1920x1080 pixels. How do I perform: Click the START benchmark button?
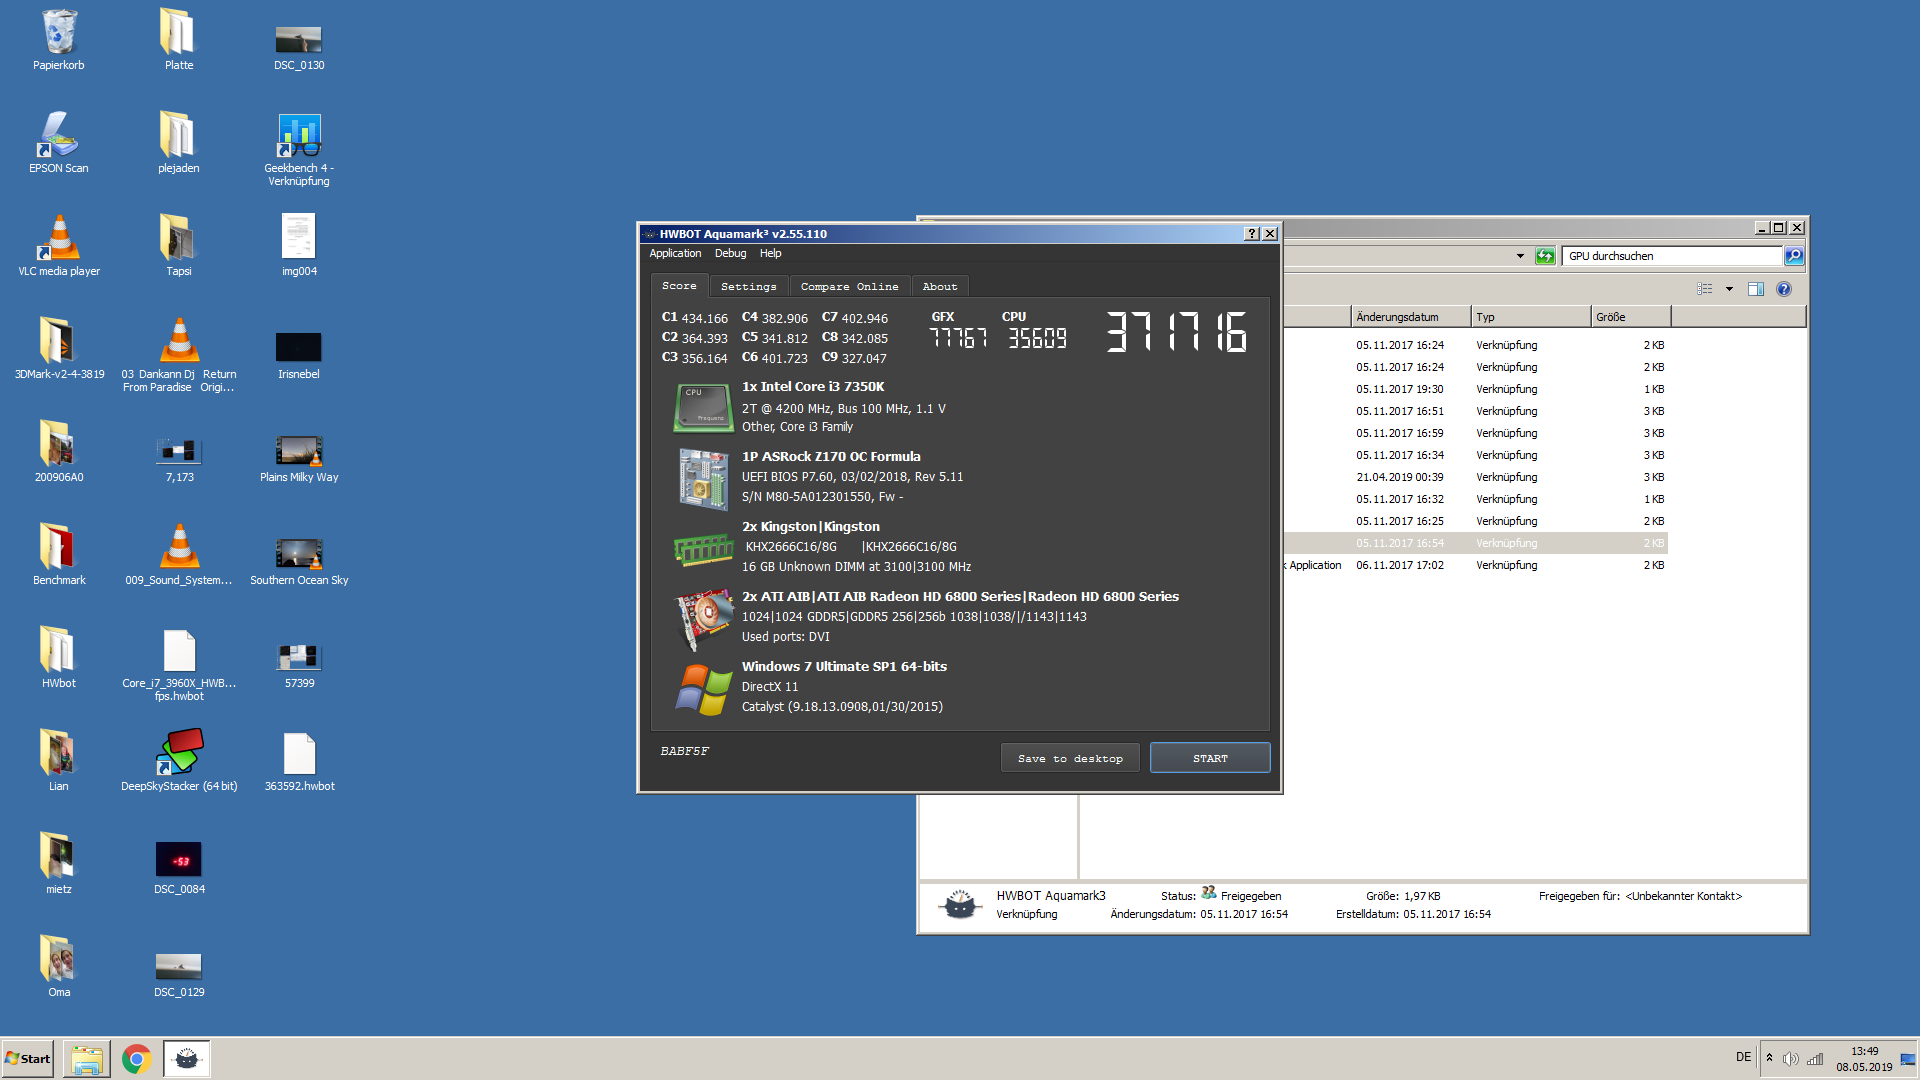[x=1210, y=758]
